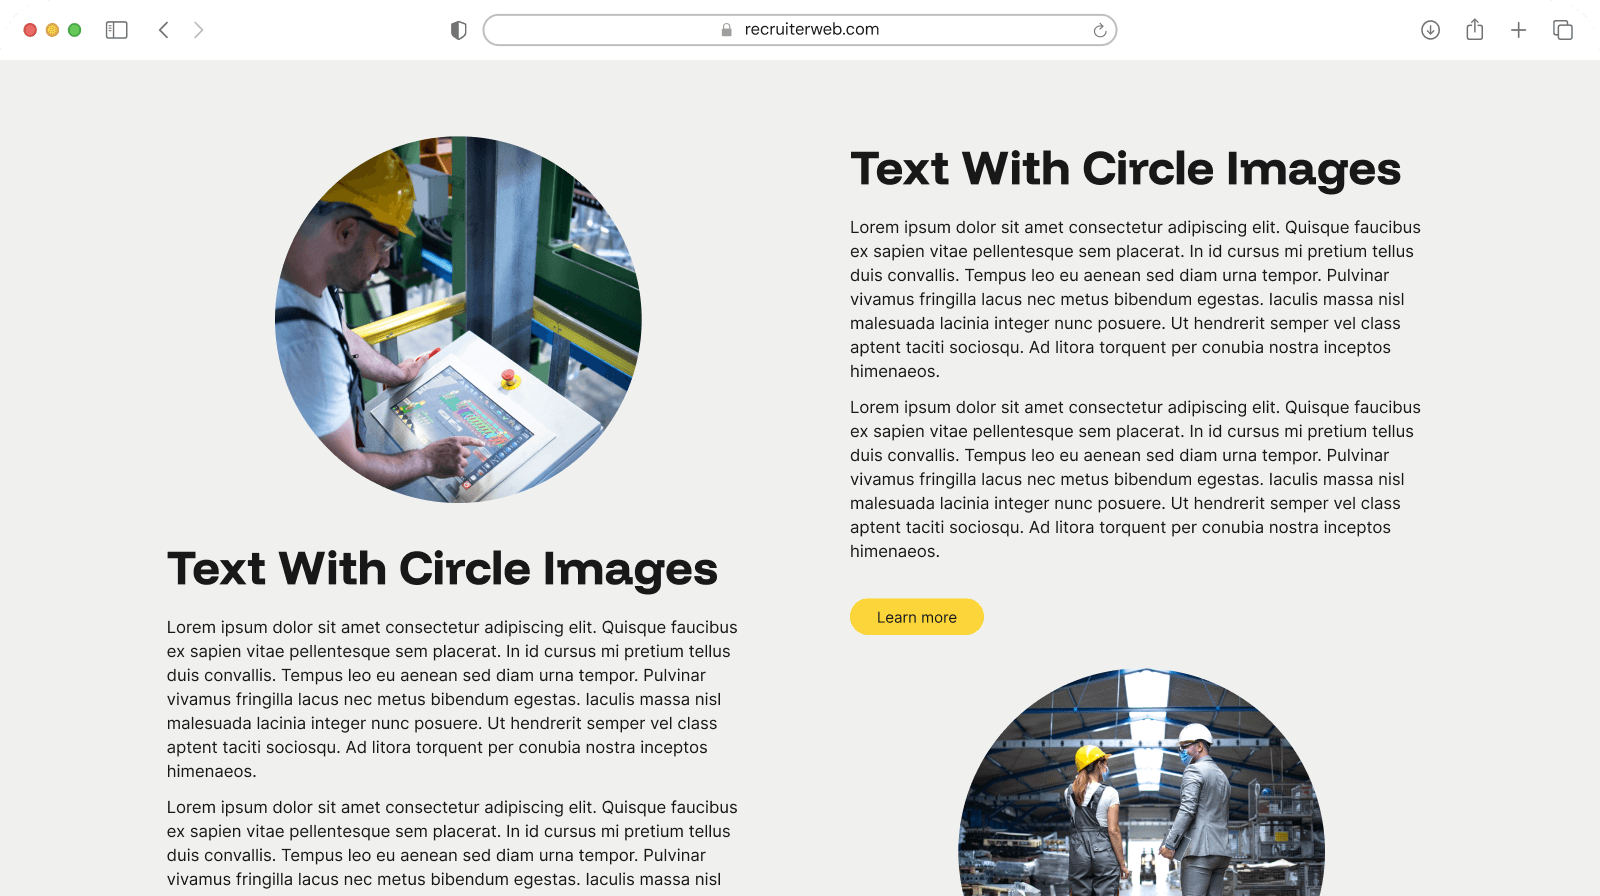The width and height of the screenshot is (1600, 896).
Task: Select the two factory workers circle image
Action: (1141, 790)
